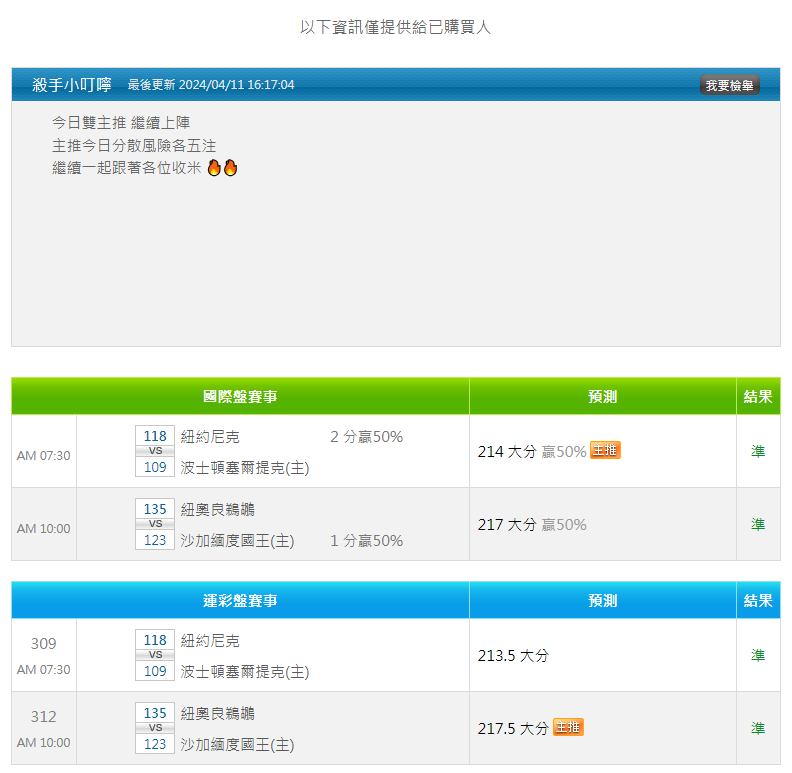Click the second fire emoji icon
The image size is (792, 773).
230,168
